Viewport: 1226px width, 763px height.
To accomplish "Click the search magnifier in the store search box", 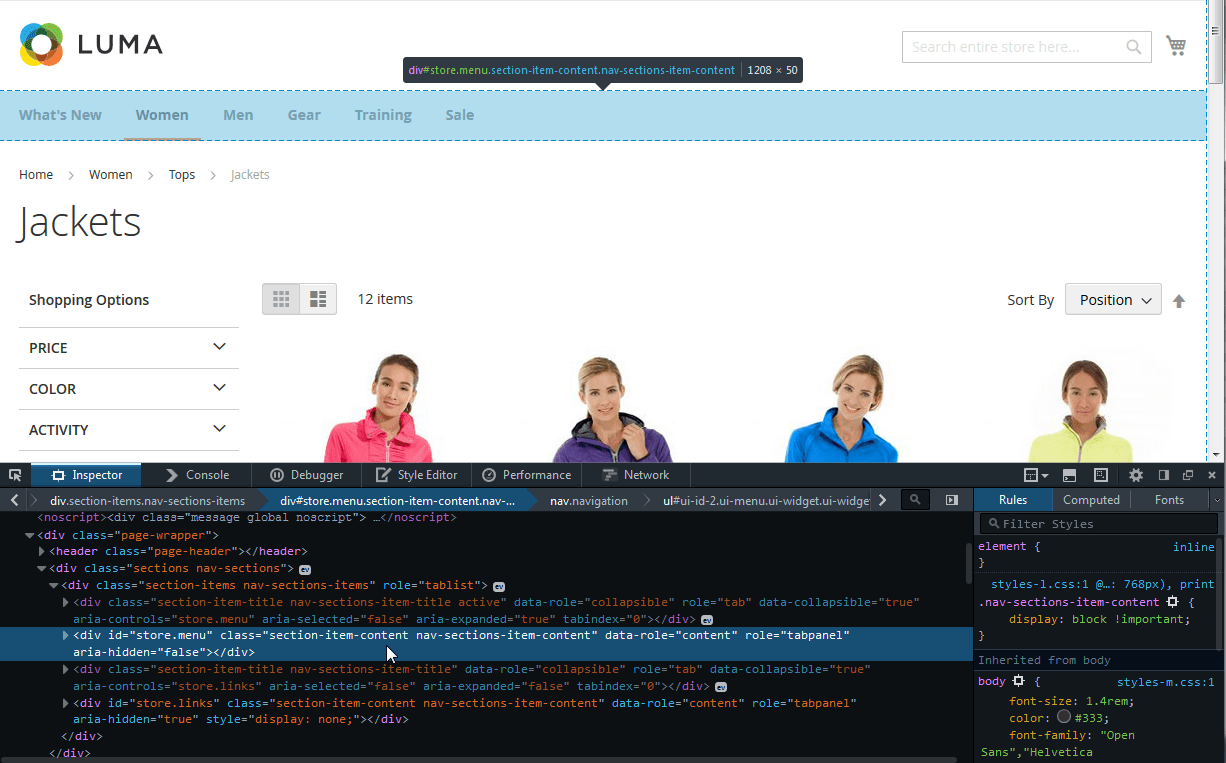I will (1133, 46).
